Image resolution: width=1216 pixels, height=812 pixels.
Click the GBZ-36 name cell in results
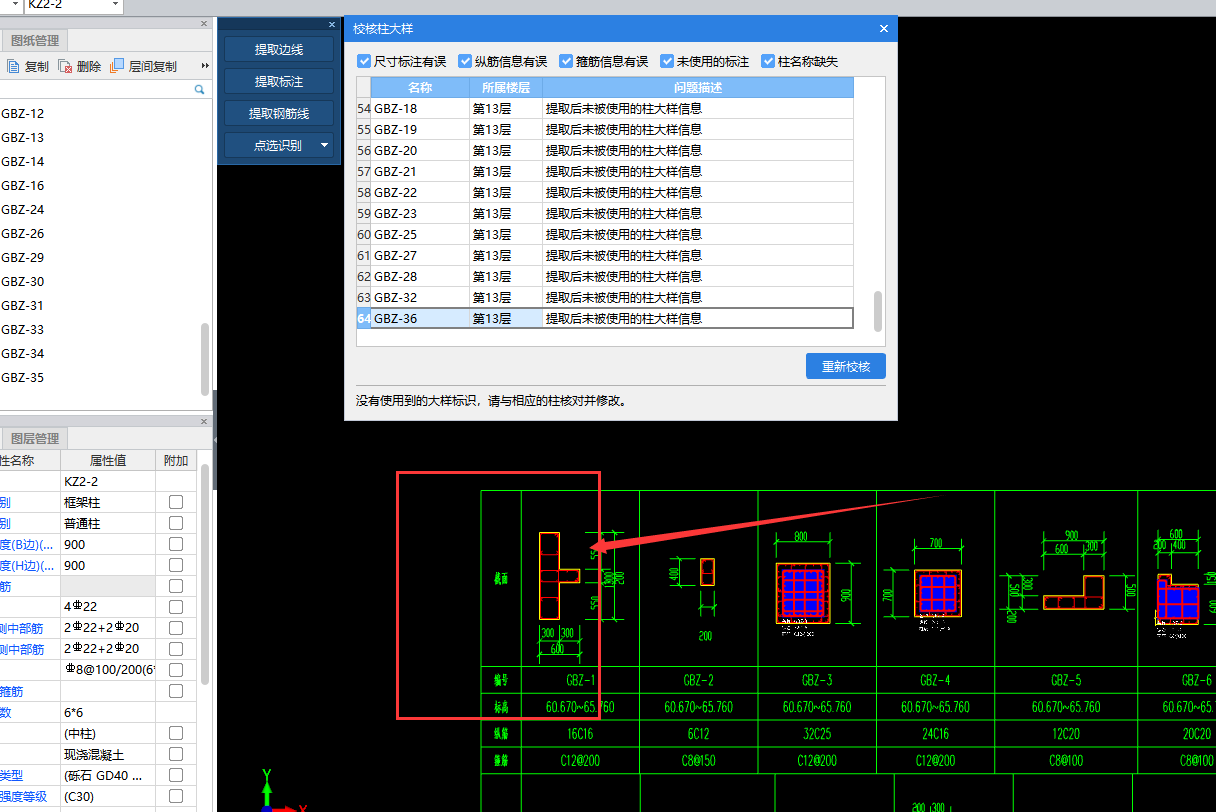coord(420,318)
